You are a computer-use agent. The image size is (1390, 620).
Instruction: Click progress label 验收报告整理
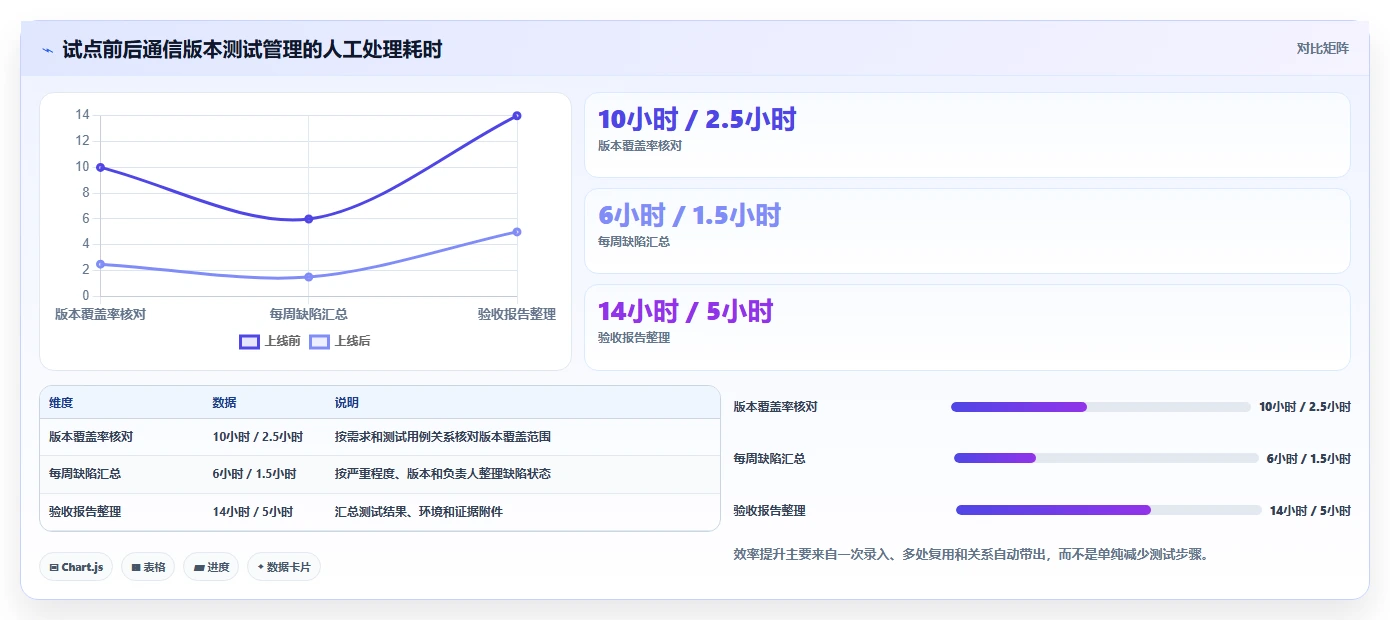(x=769, y=511)
